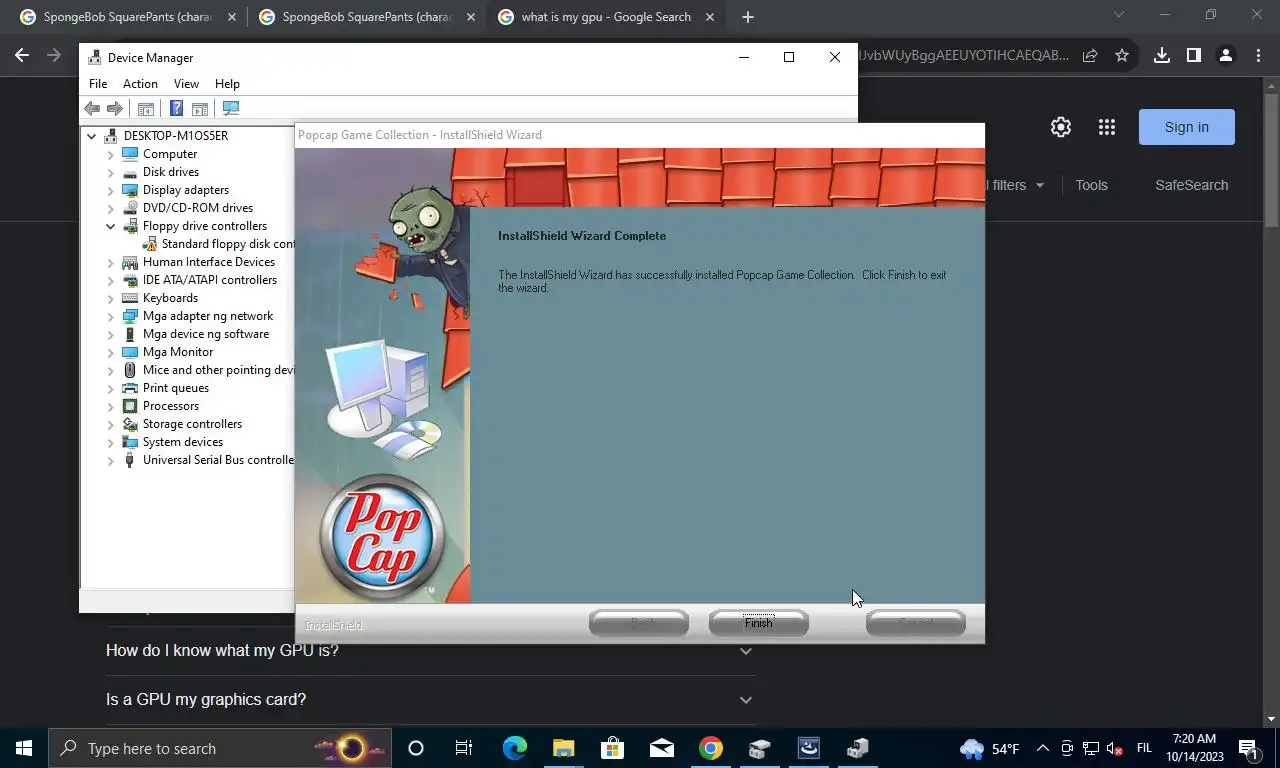Select Mice and other pointing devices
The height and width of the screenshot is (768, 1280).
coord(218,370)
